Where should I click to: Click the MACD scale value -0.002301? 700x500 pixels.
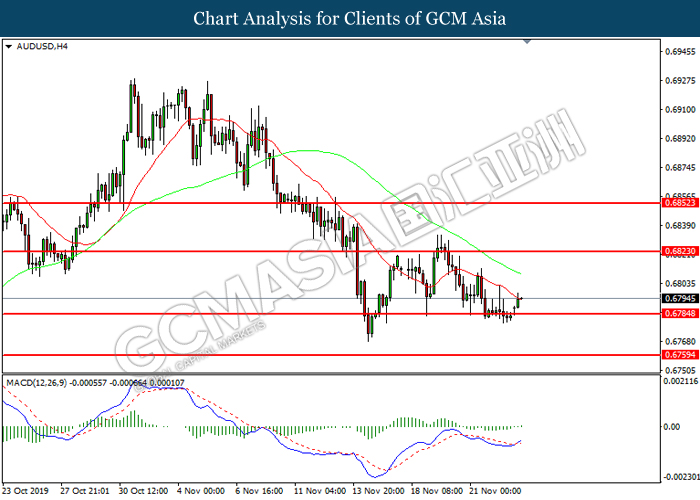pyautogui.click(x=681, y=477)
